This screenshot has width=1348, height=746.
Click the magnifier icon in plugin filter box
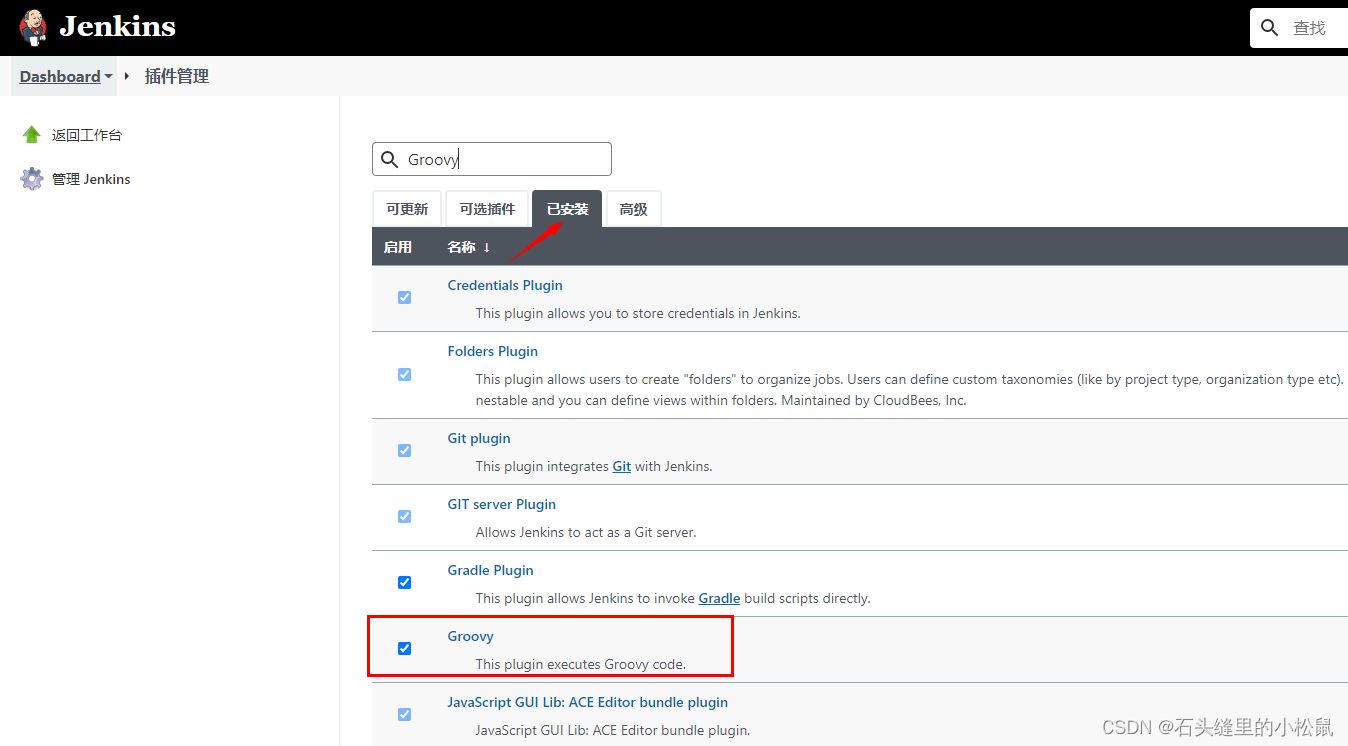coord(390,159)
